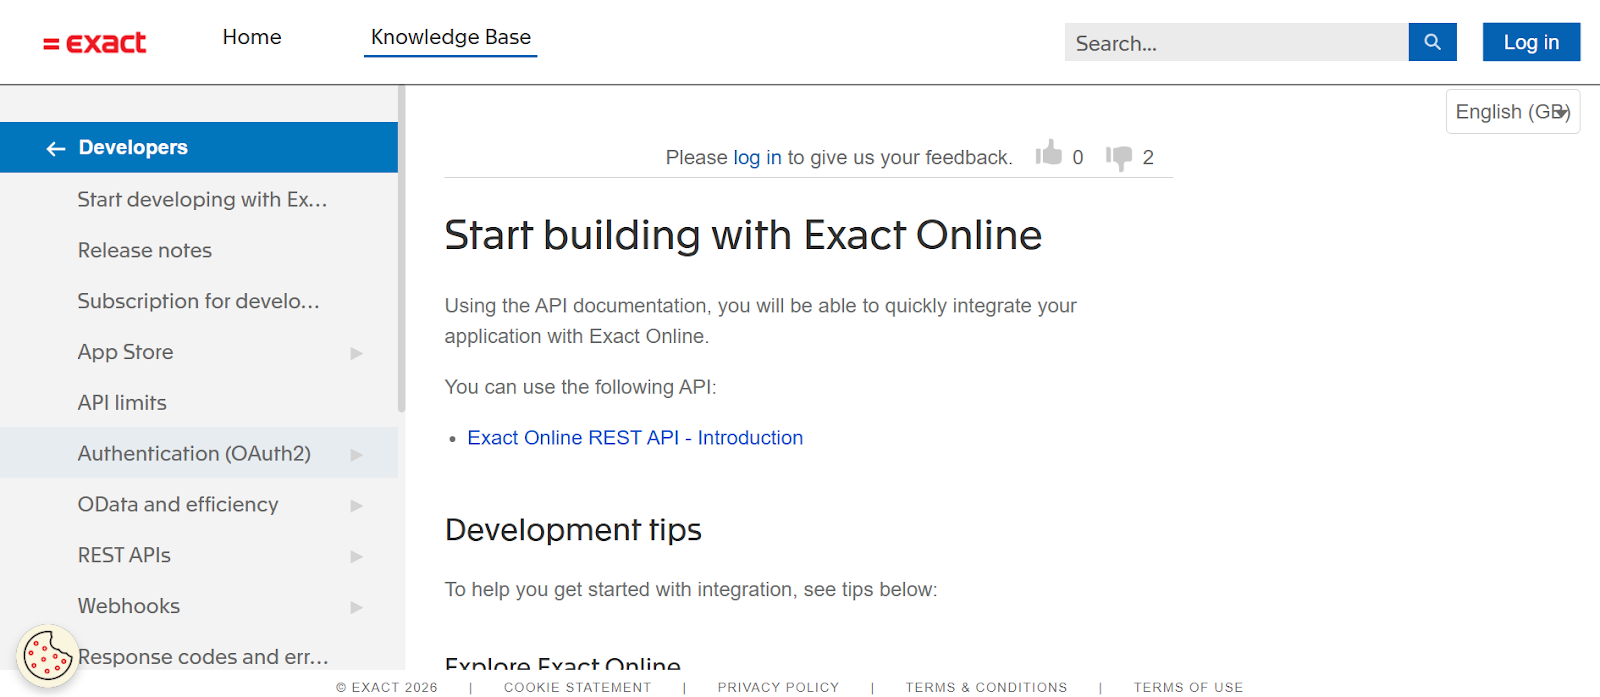Viewport: 1600px width, 697px height.
Task: Select API limits sidebar item
Action: pyautogui.click(x=122, y=402)
